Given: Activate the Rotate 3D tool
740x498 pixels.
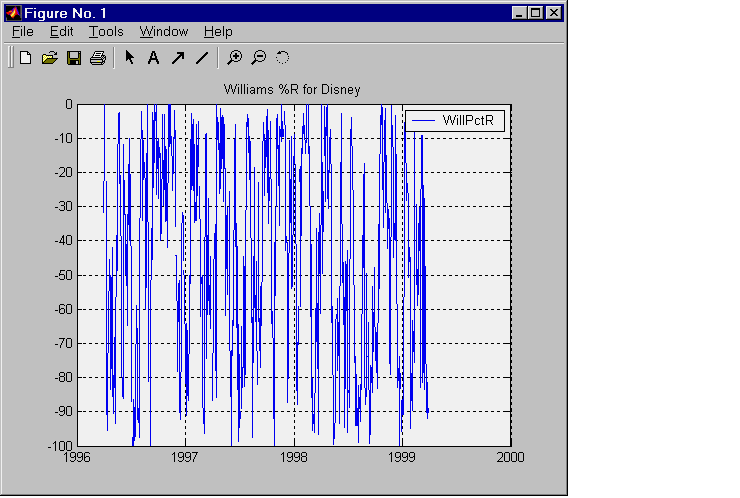Looking at the screenshot, I should tap(282, 58).
